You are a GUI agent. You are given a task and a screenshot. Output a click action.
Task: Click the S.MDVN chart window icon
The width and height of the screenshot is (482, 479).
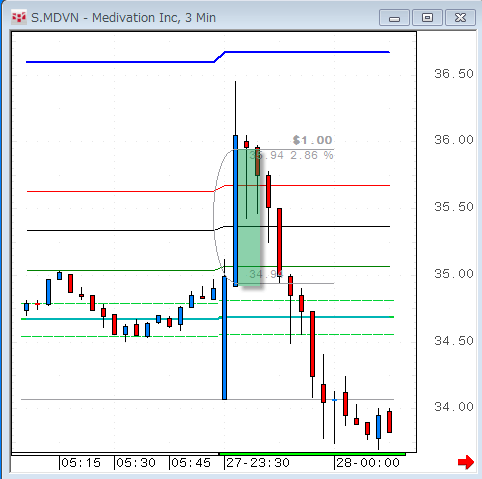19,17
